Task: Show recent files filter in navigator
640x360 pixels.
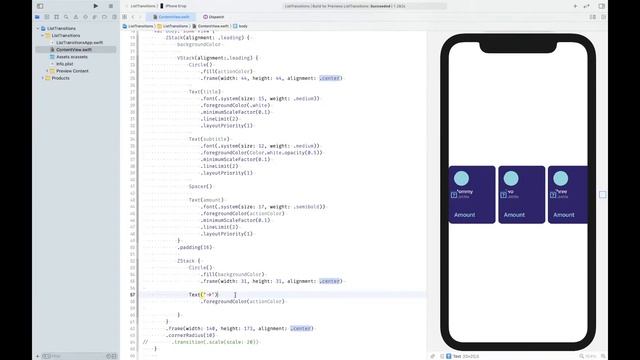Action: point(109,356)
